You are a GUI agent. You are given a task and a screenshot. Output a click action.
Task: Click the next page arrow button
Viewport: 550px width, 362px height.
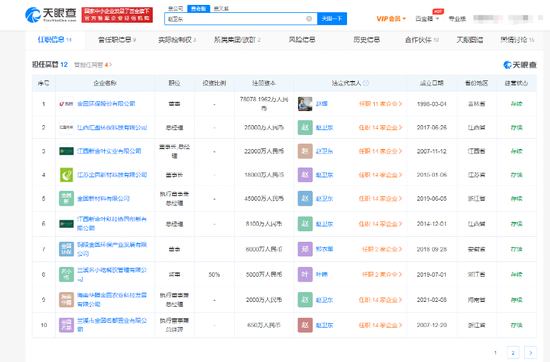(530, 353)
